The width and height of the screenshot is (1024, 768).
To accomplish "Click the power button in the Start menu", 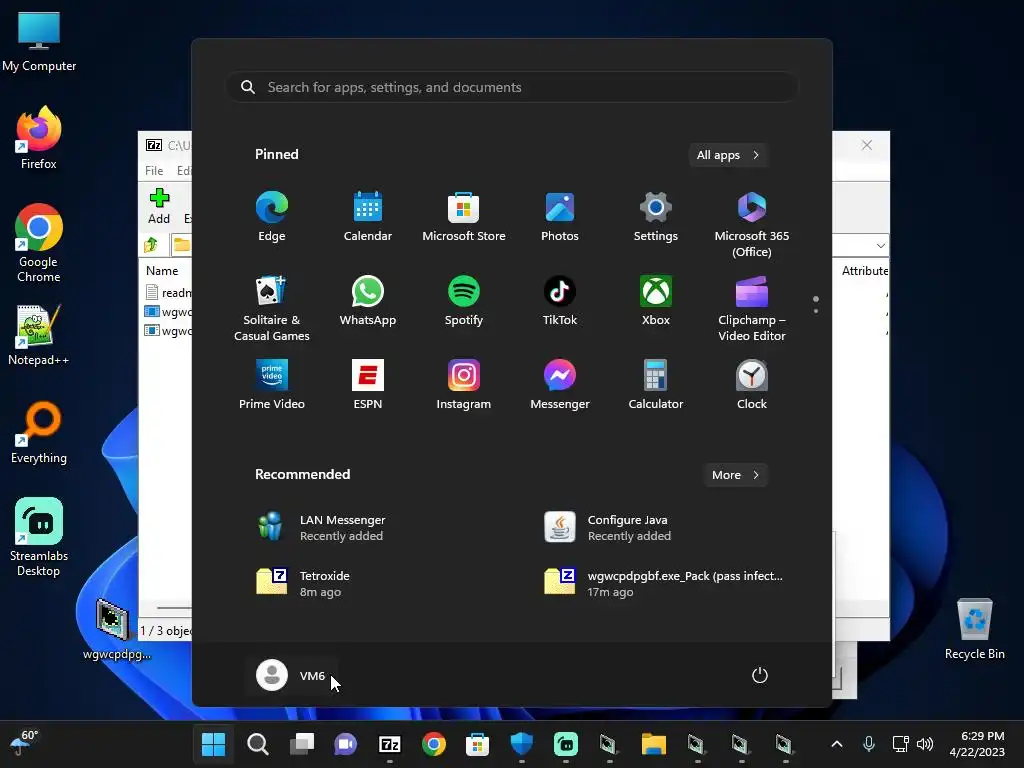I will coord(760,675).
